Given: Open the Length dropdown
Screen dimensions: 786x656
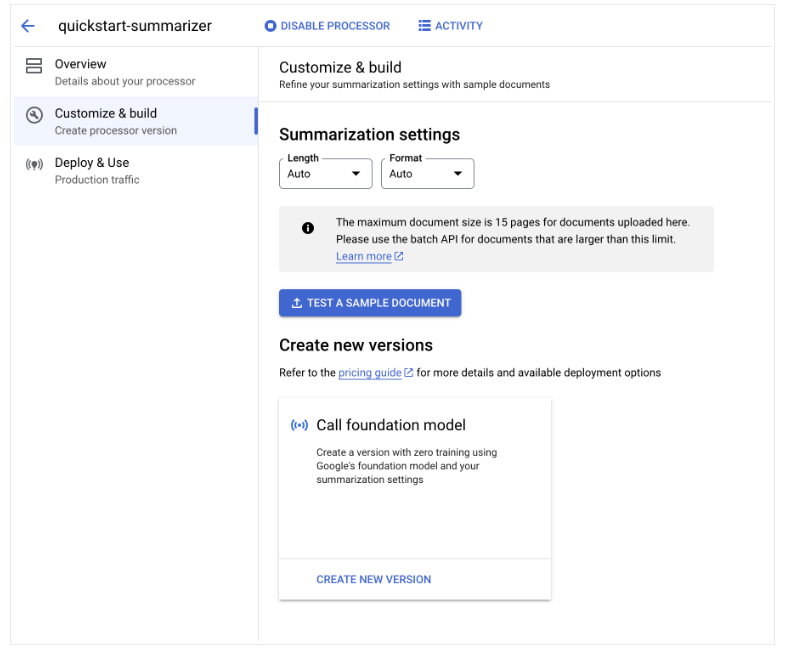Looking at the screenshot, I should click(325, 173).
